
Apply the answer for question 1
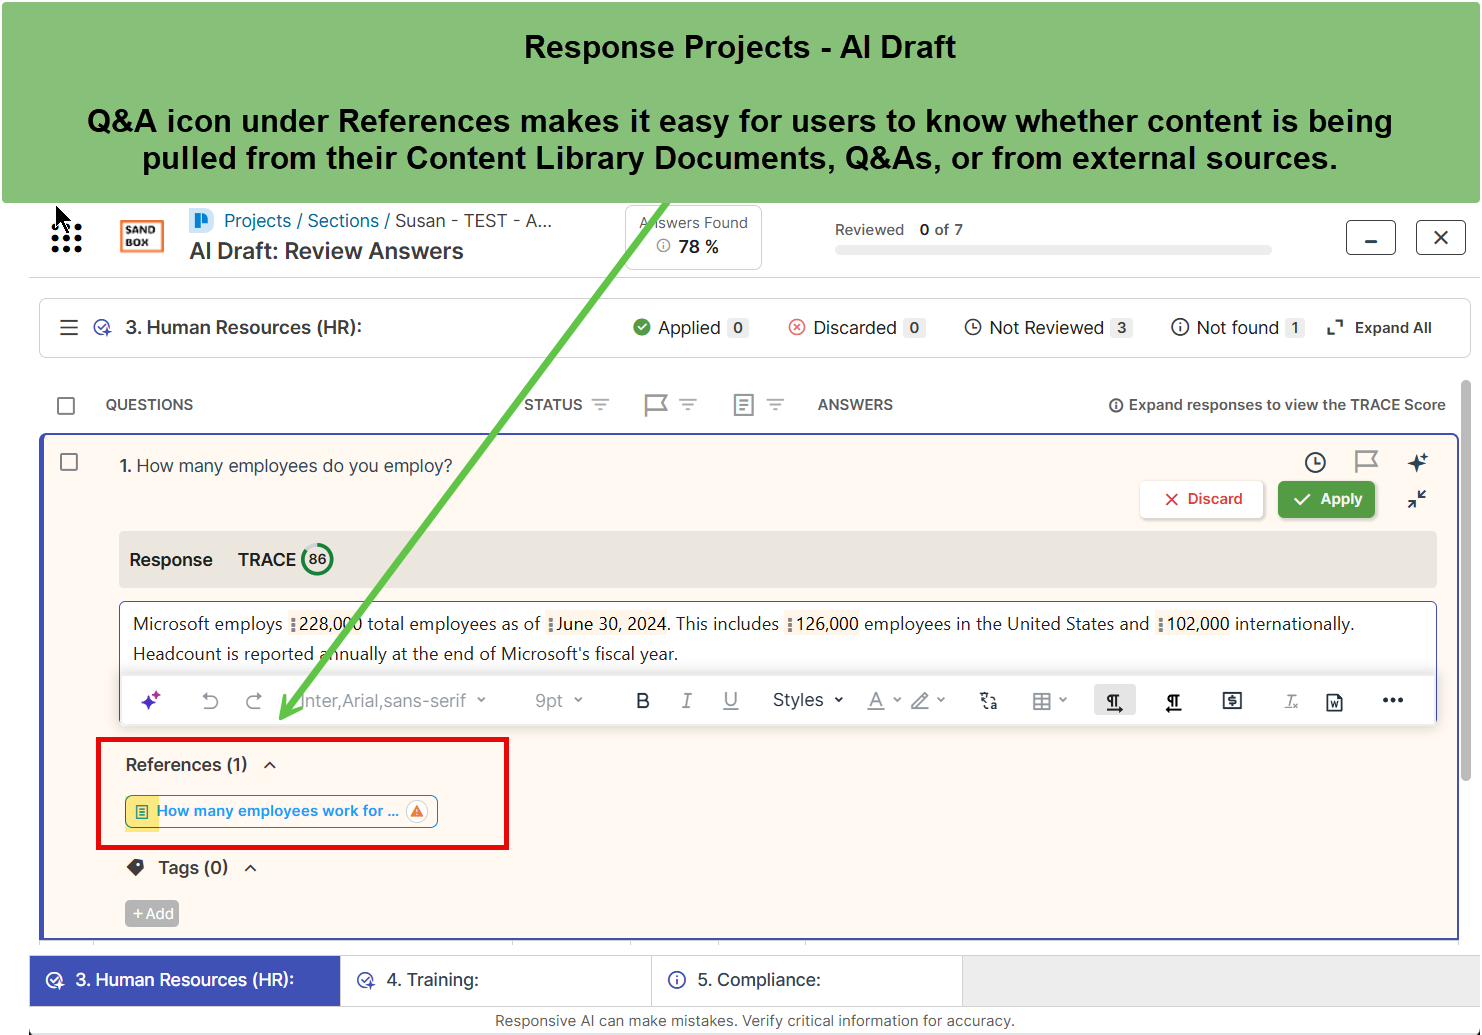pyautogui.click(x=1327, y=499)
